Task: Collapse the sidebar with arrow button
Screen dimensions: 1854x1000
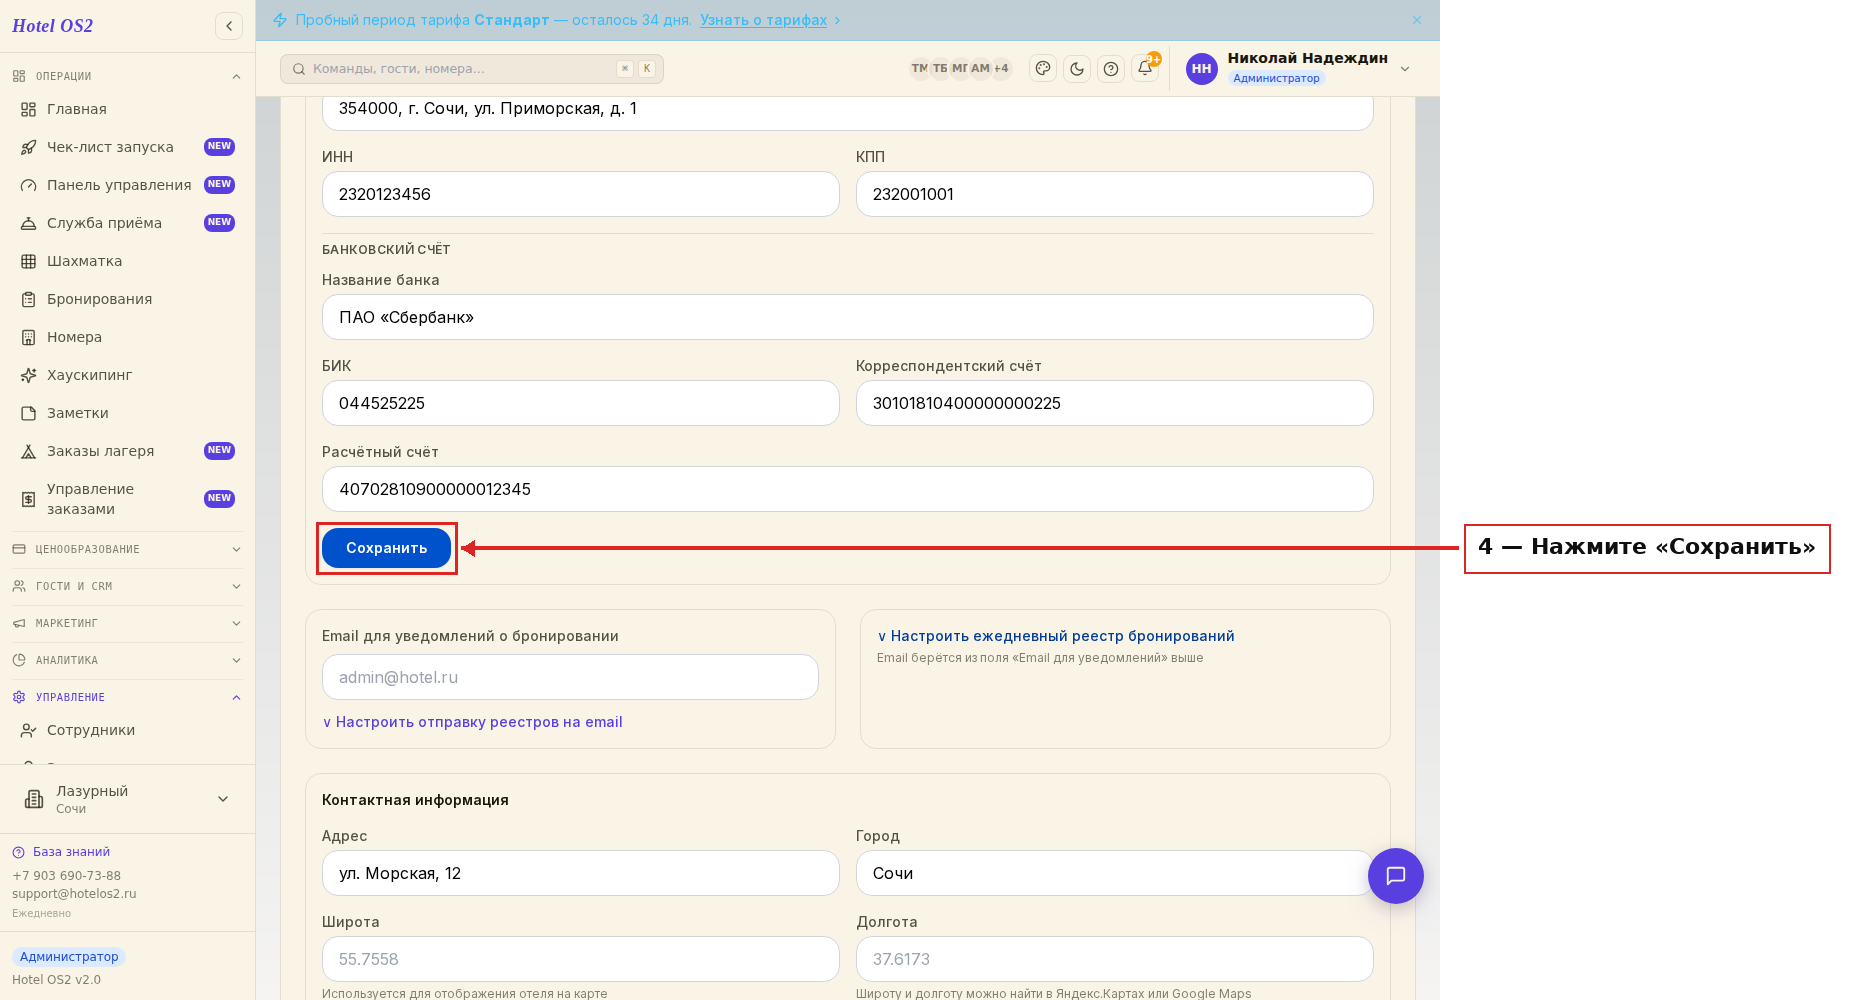Action: click(229, 26)
